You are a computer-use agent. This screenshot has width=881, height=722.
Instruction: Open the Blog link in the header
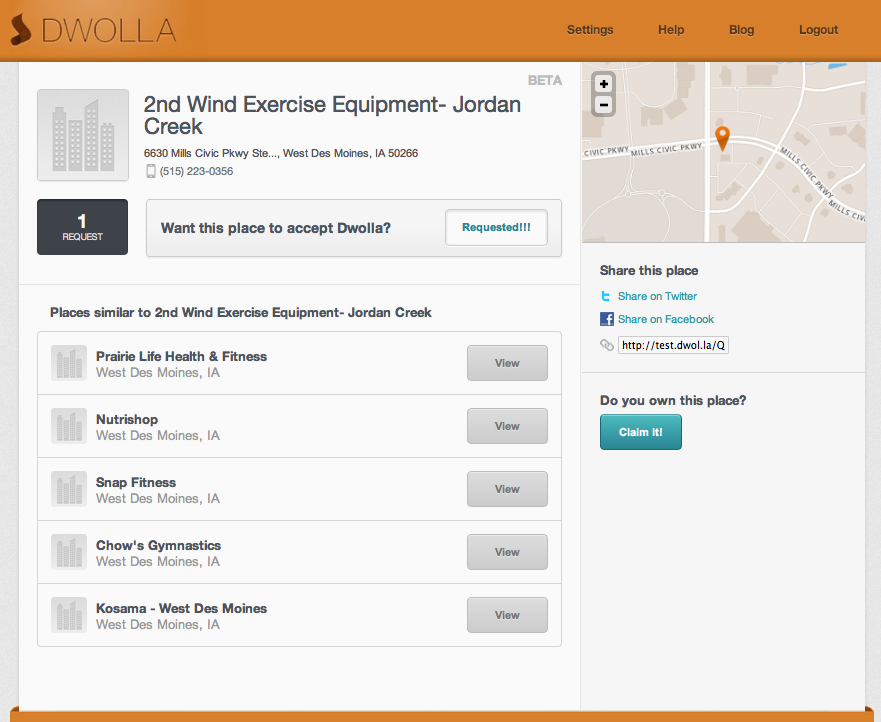point(741,30)
